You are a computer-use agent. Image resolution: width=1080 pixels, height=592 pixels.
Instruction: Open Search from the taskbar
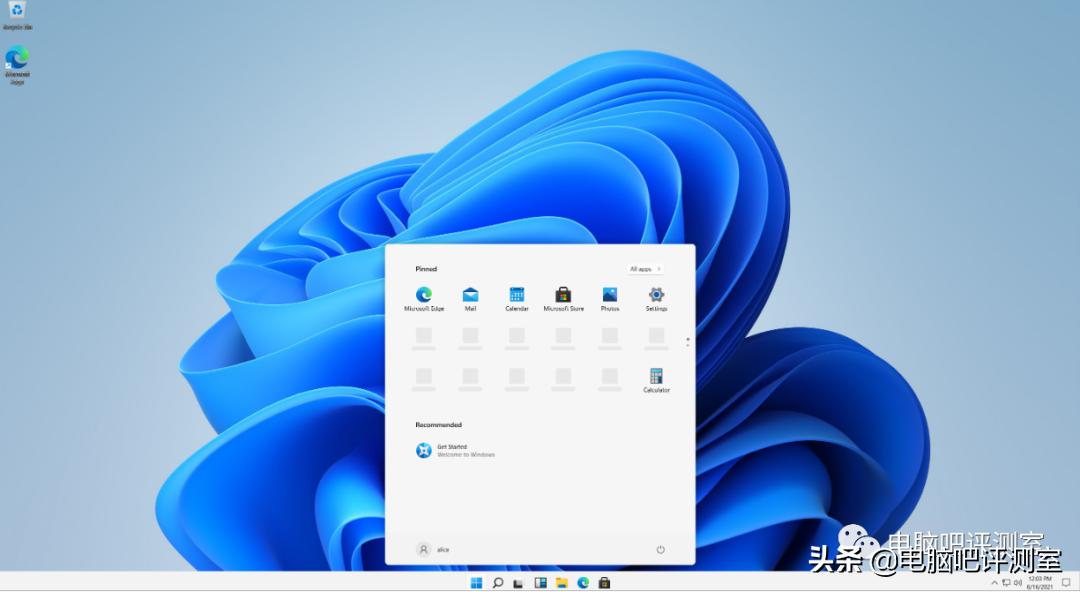tap(498, 582)
